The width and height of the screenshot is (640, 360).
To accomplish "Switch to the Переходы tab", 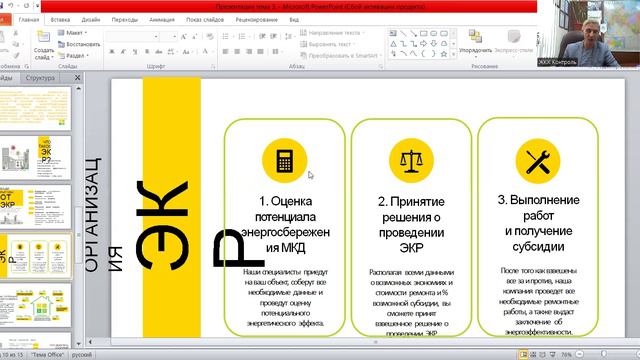I will 124,20.
